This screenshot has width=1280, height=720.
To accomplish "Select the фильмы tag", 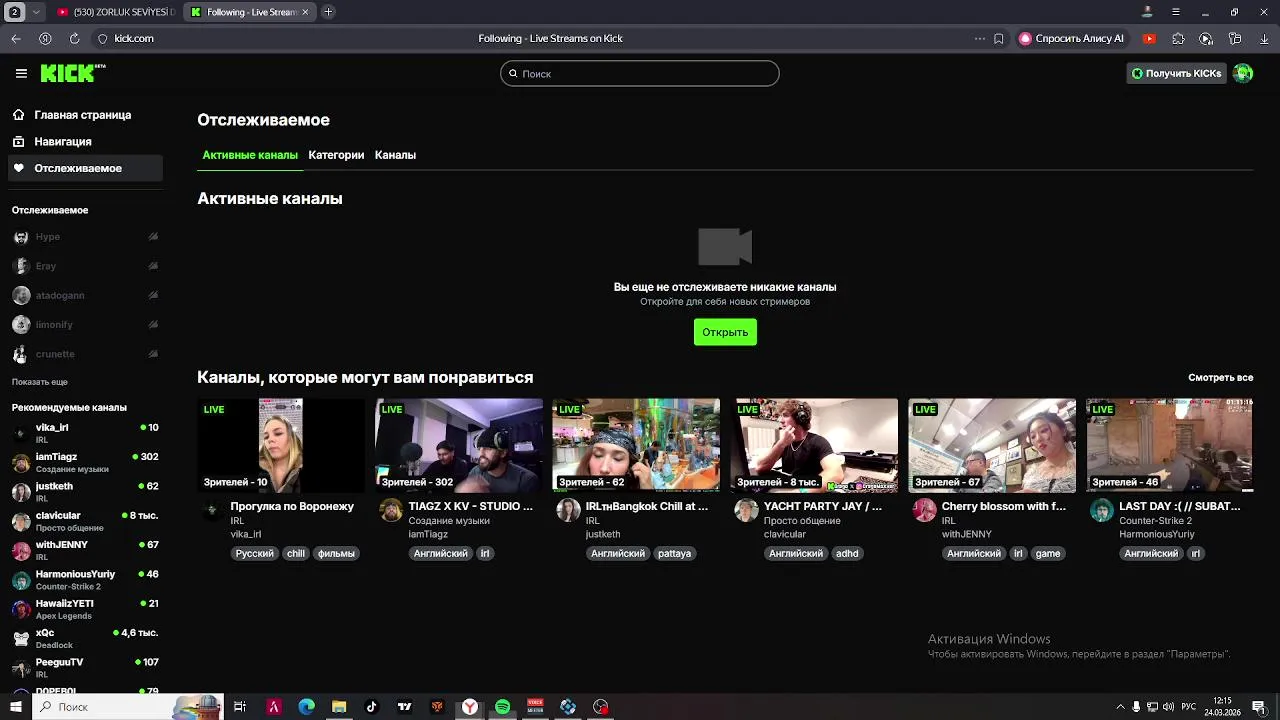I will click(336, 553).
